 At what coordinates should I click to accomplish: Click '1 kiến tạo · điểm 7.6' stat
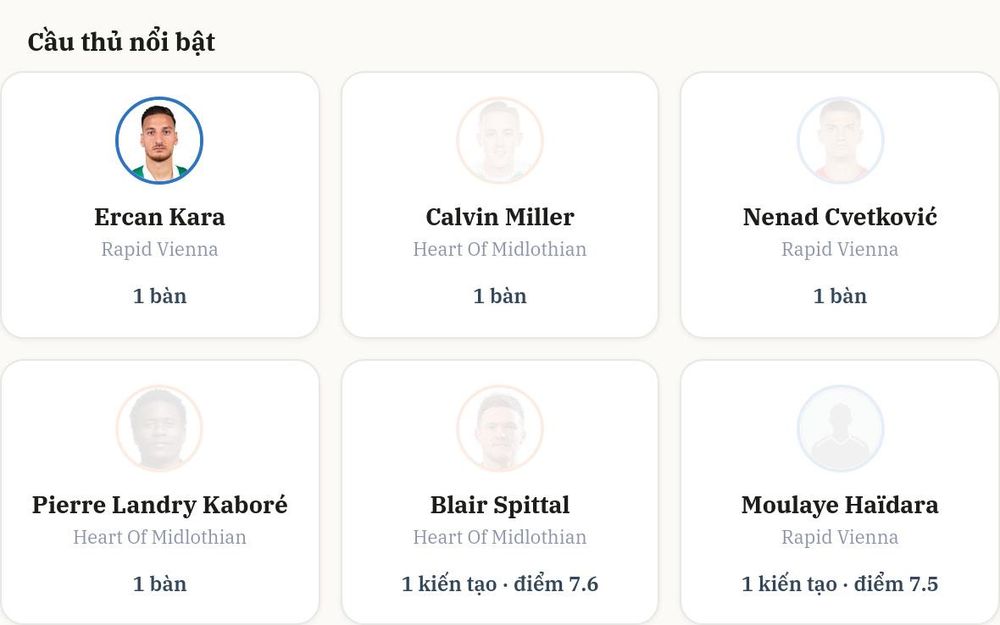click(x=500, y=584)
